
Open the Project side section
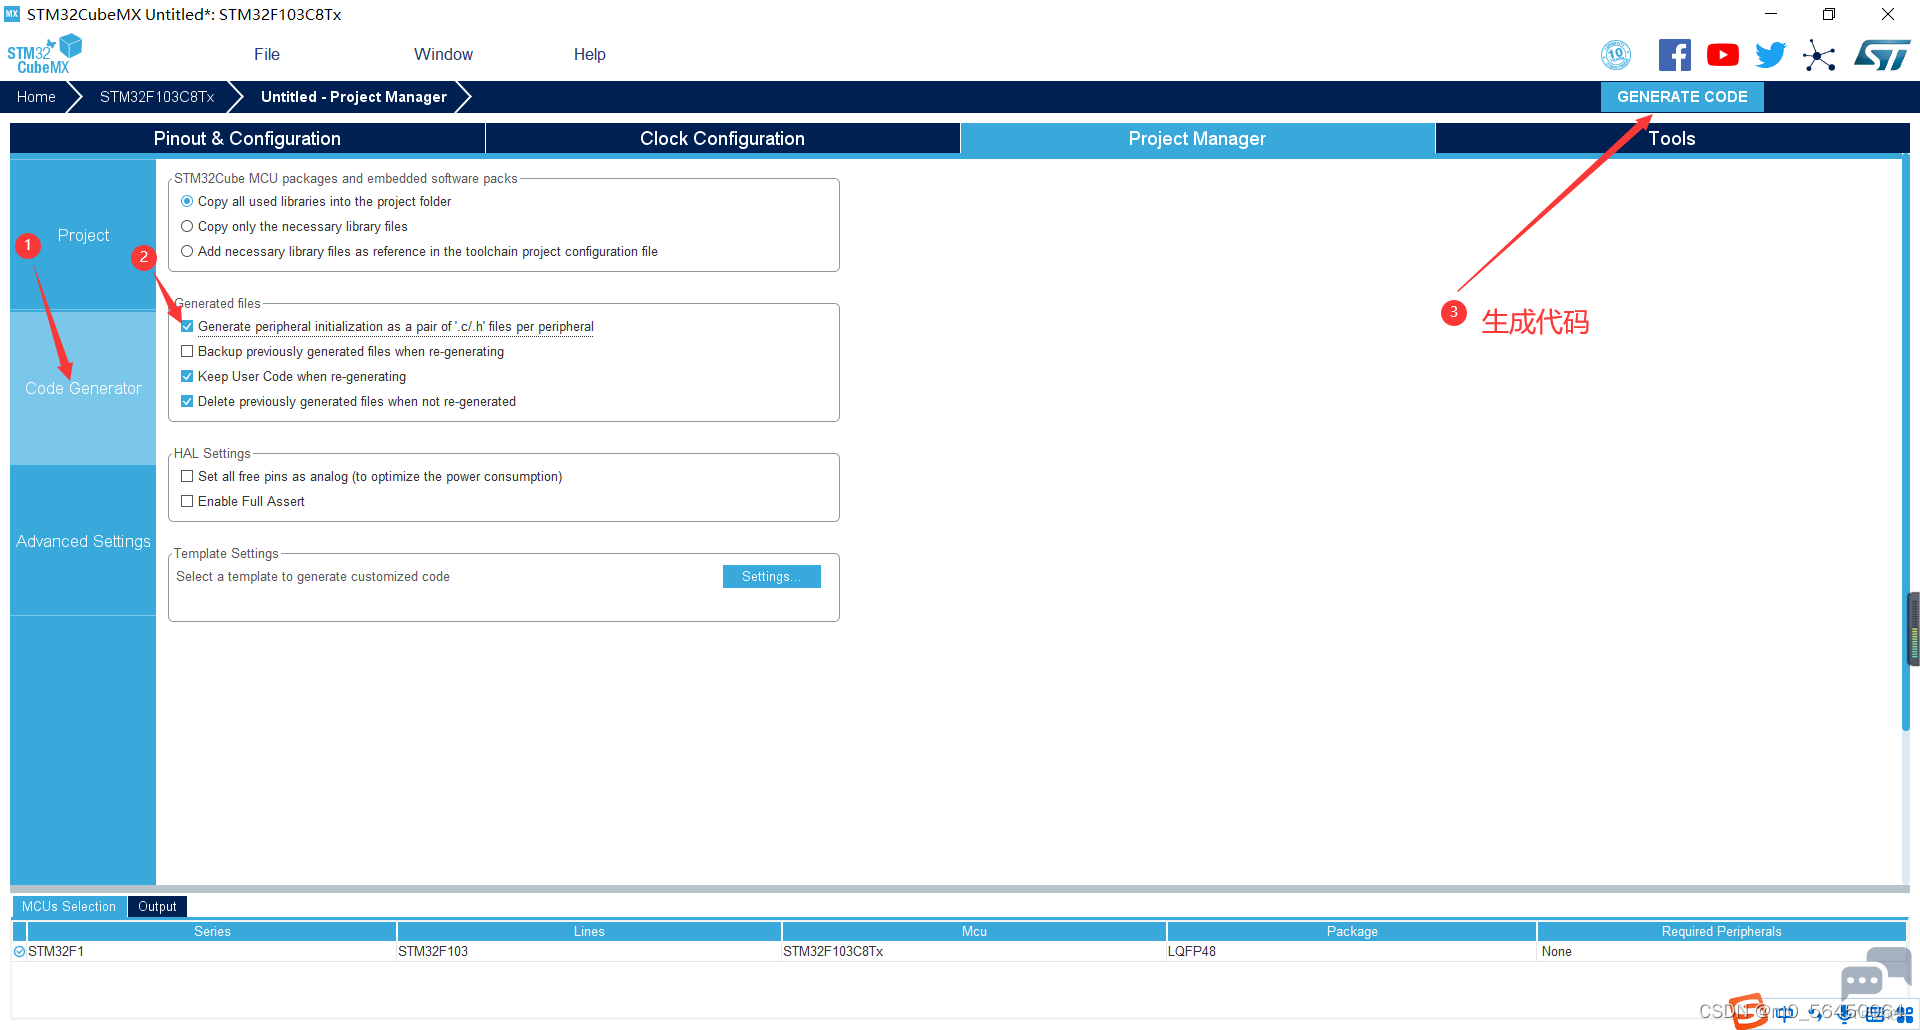tap(83, 236)
